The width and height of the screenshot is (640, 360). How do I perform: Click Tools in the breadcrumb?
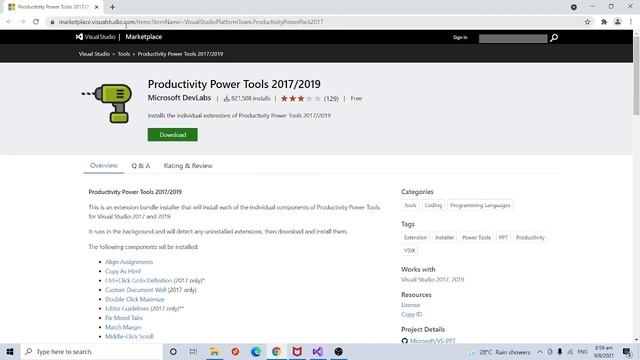[x=124, y=54]
